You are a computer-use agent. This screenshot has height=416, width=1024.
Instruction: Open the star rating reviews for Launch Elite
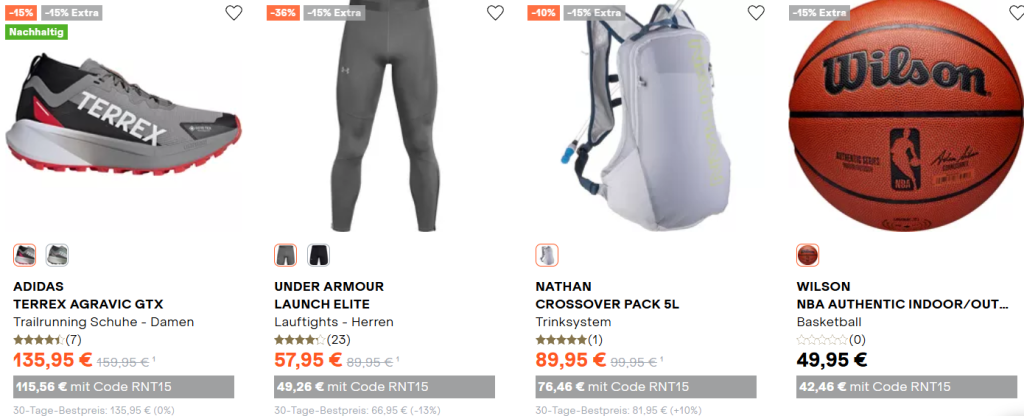pos(312,340)
